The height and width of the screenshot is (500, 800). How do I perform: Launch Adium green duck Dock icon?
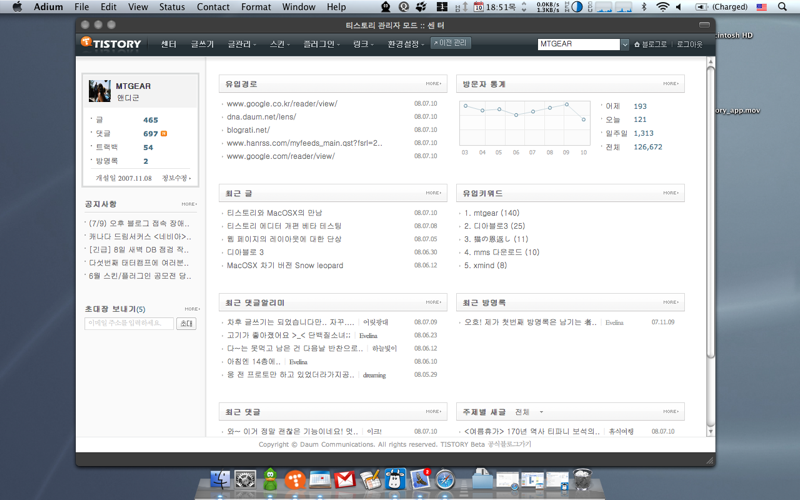pos(270,480)
